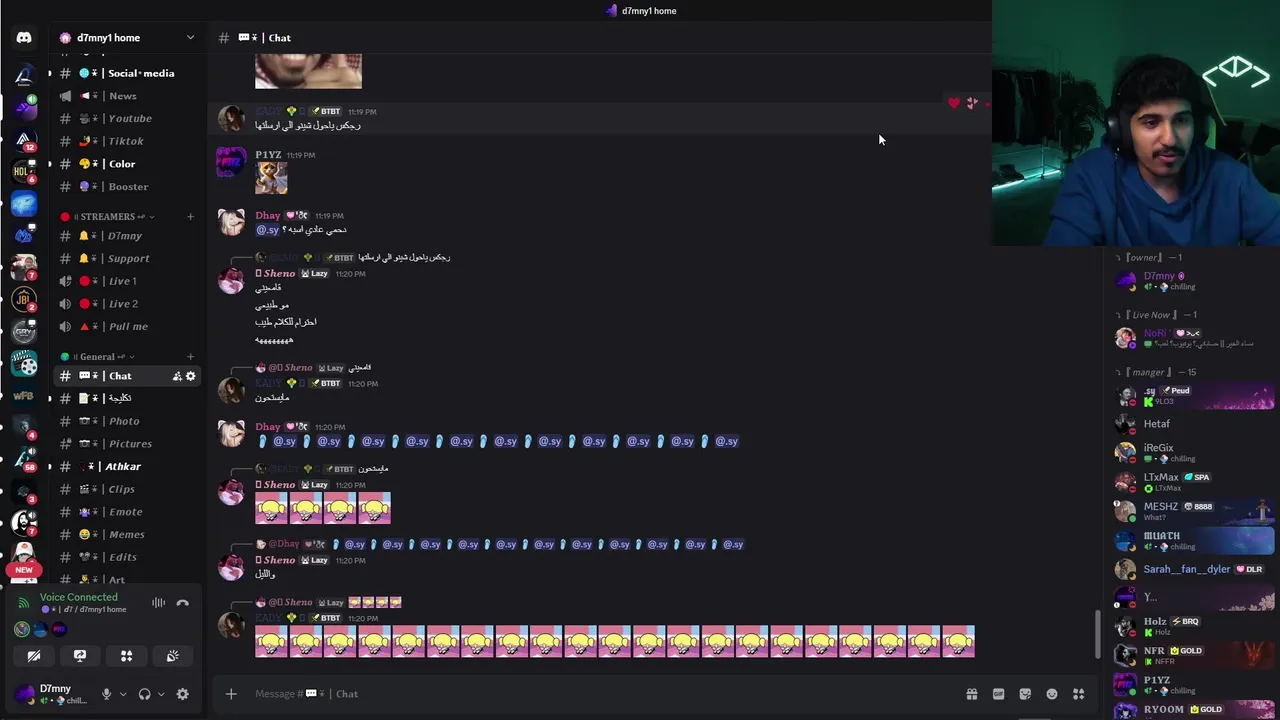Image resolution: width=1280 pixels, height=720 pixels.
Task: Add heart reaction on hovered message
Action: 953,103
